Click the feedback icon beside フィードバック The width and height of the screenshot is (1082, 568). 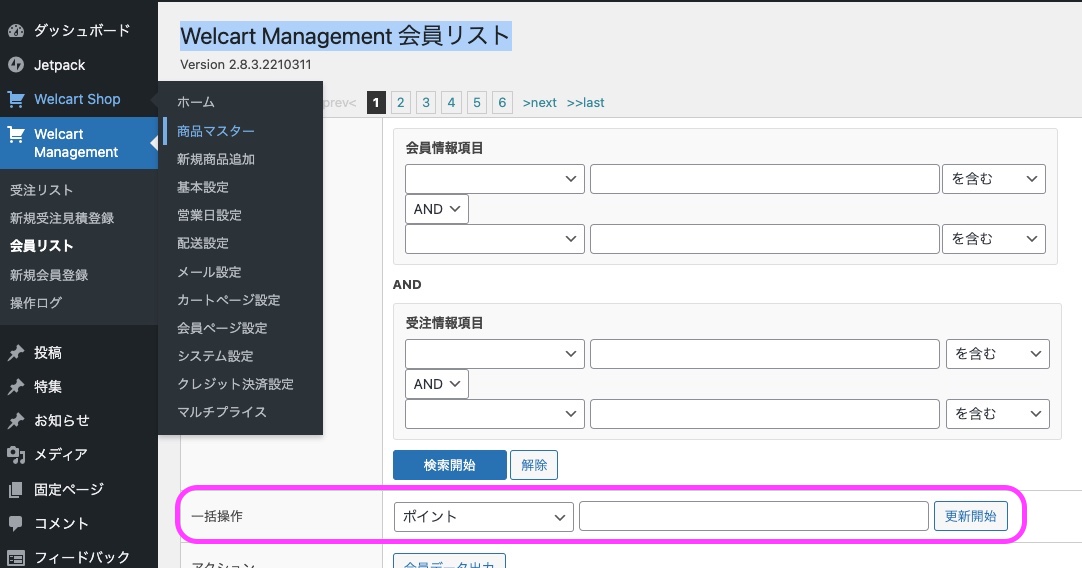click(x=16, y=558)
